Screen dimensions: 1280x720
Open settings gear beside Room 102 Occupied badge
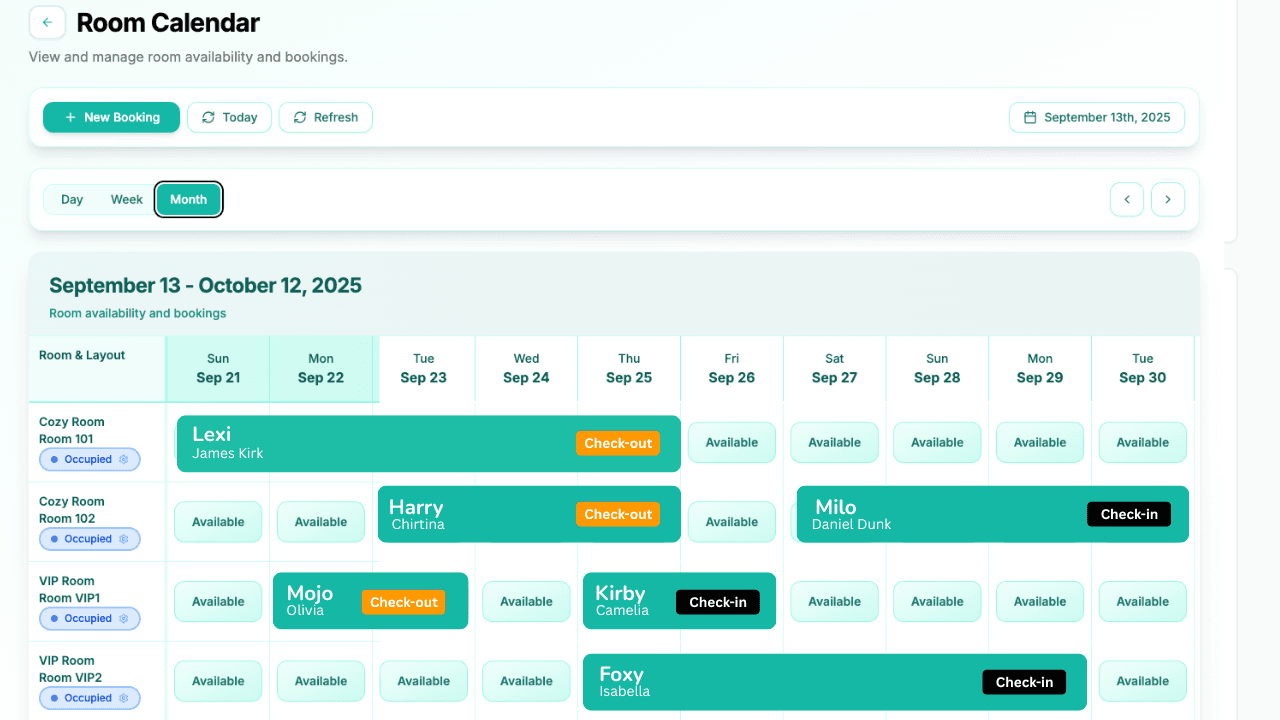tap(122, 539)
